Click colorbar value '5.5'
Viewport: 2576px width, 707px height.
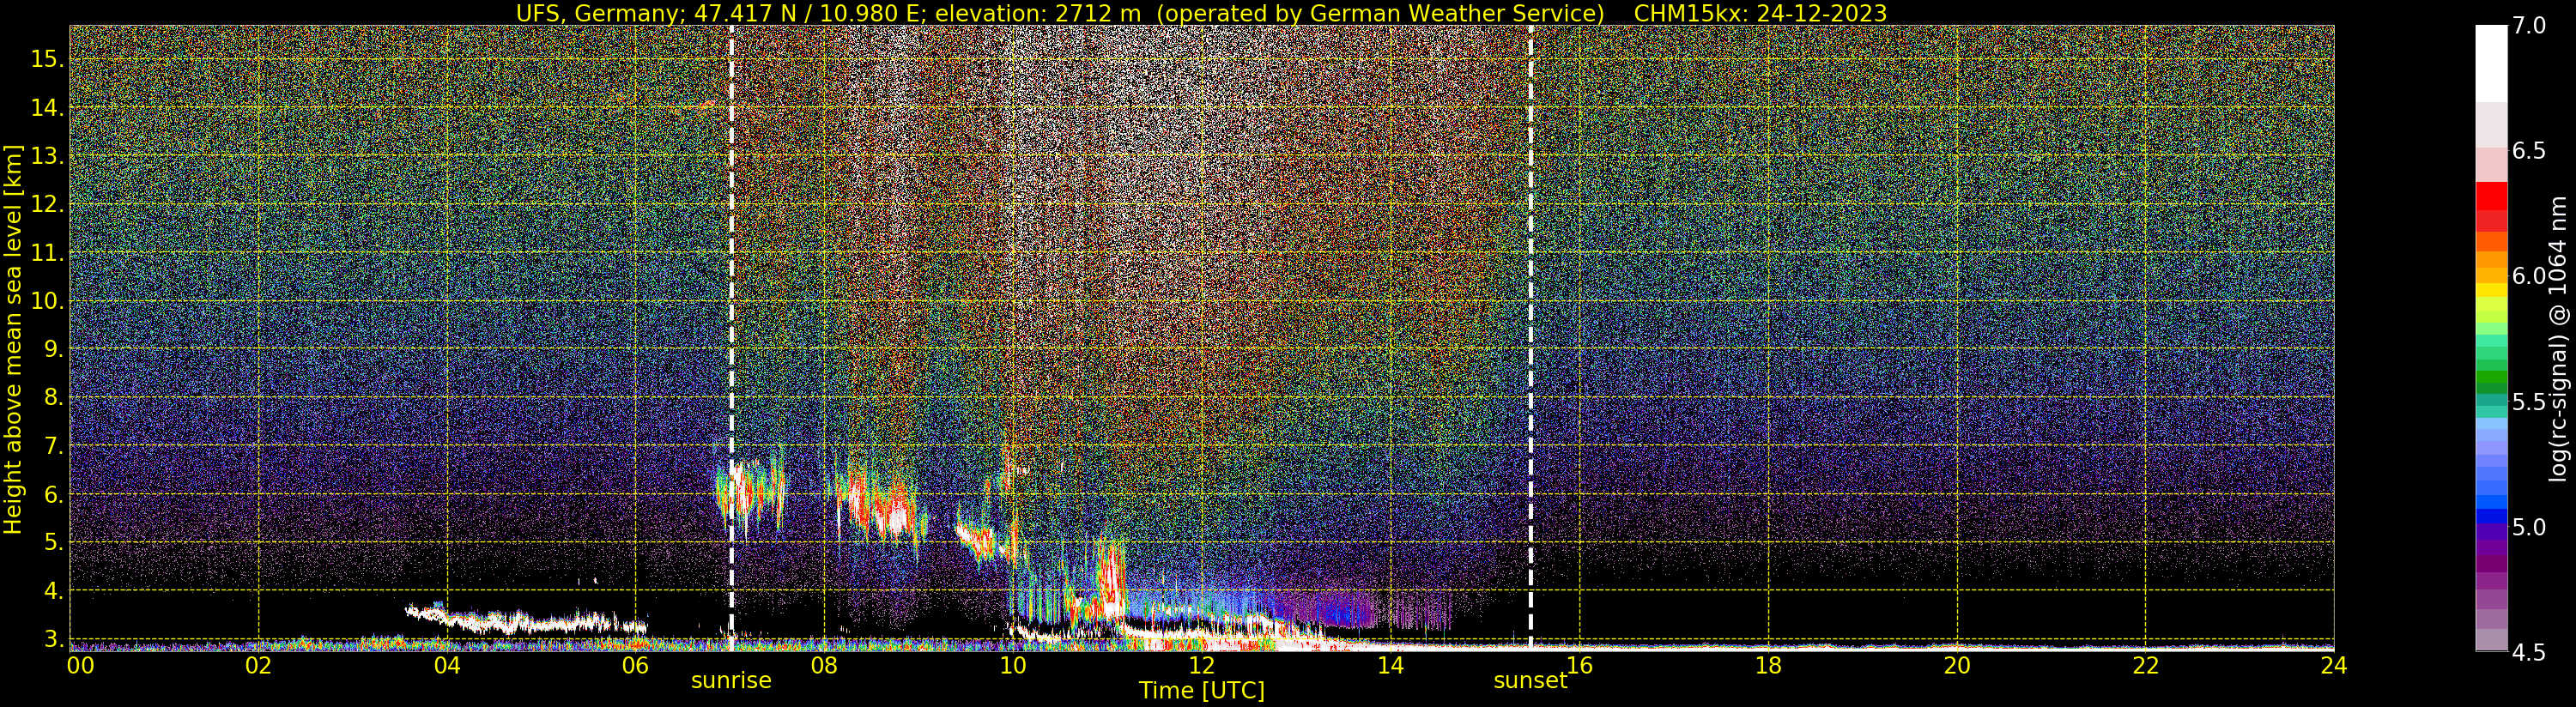[x=2527, y=402]
